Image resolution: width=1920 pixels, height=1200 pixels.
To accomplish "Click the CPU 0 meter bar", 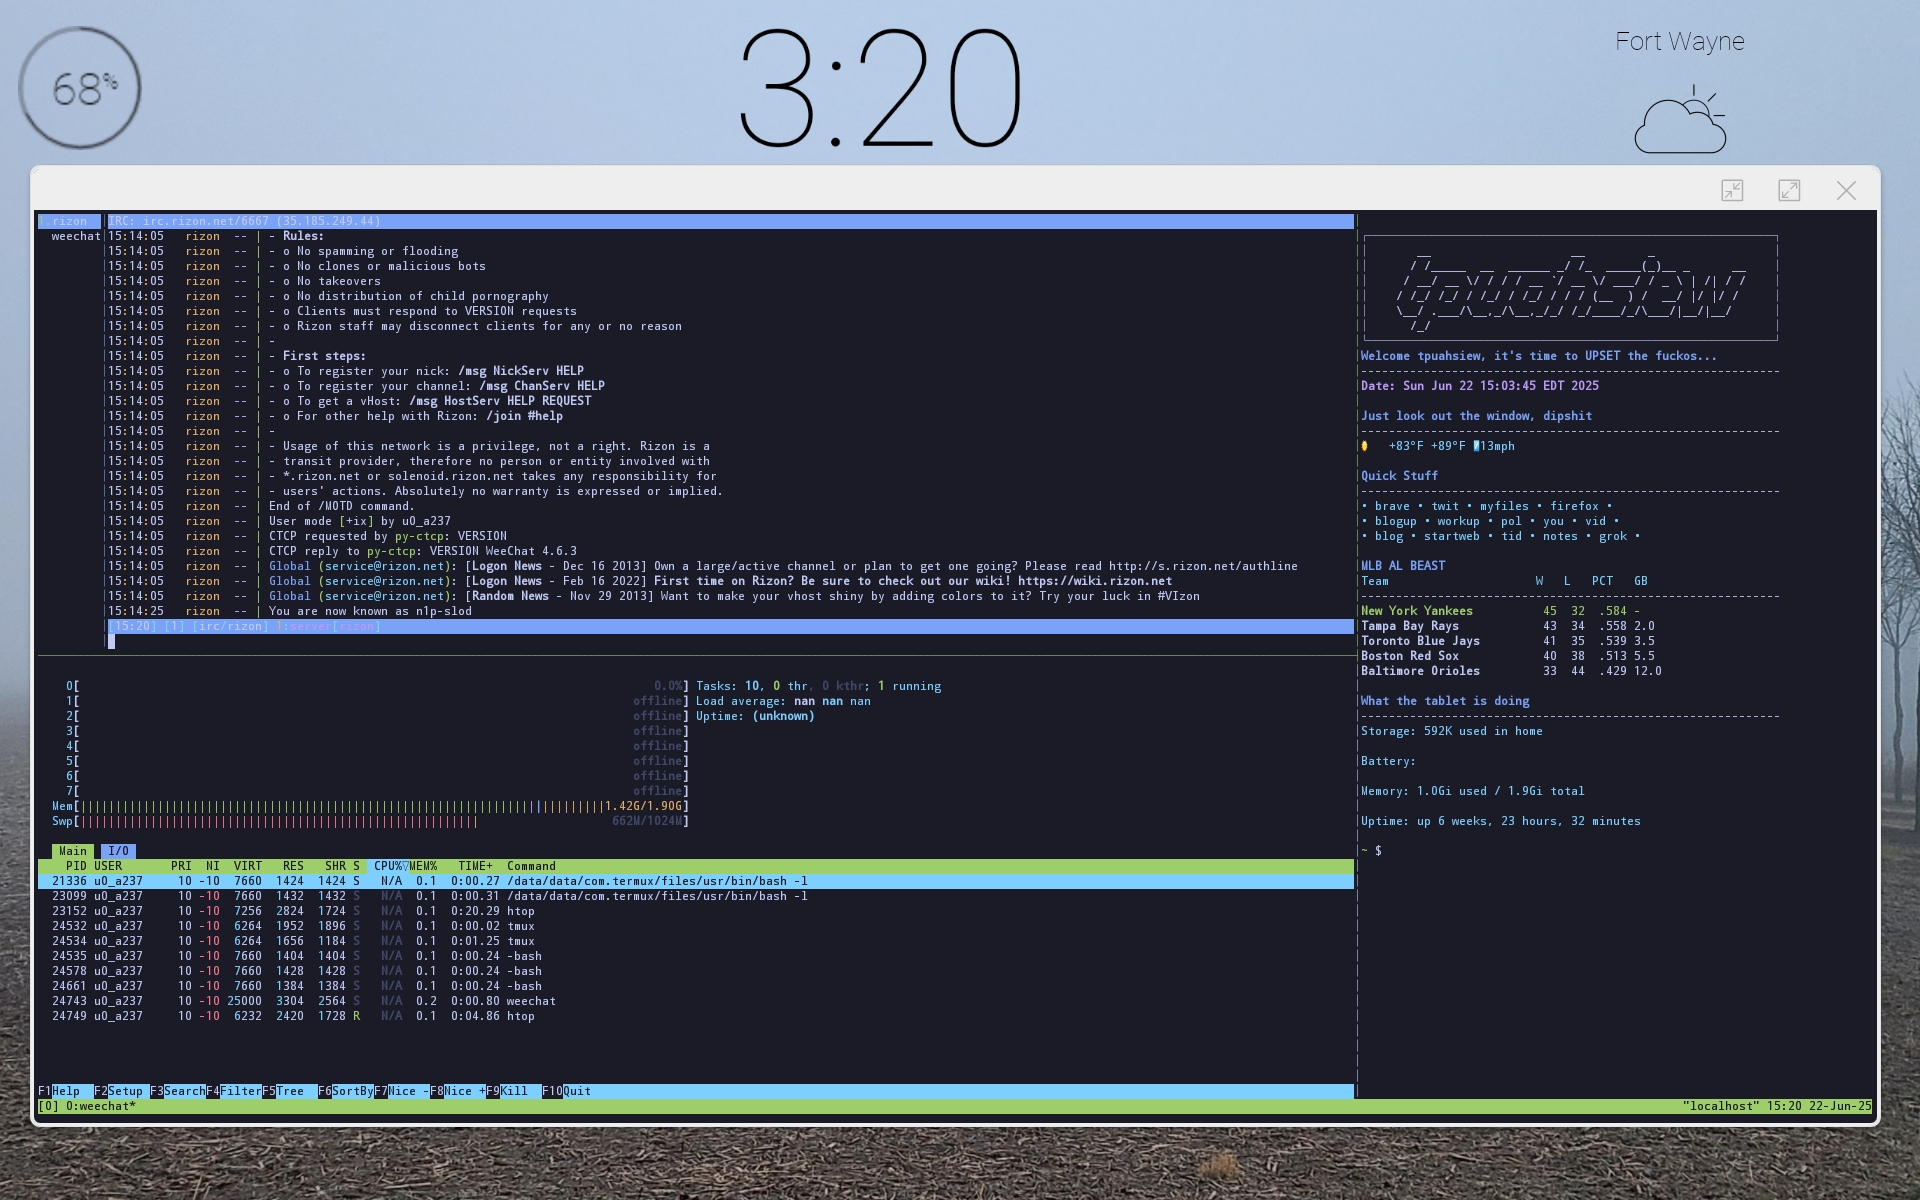I will [378, 686].
